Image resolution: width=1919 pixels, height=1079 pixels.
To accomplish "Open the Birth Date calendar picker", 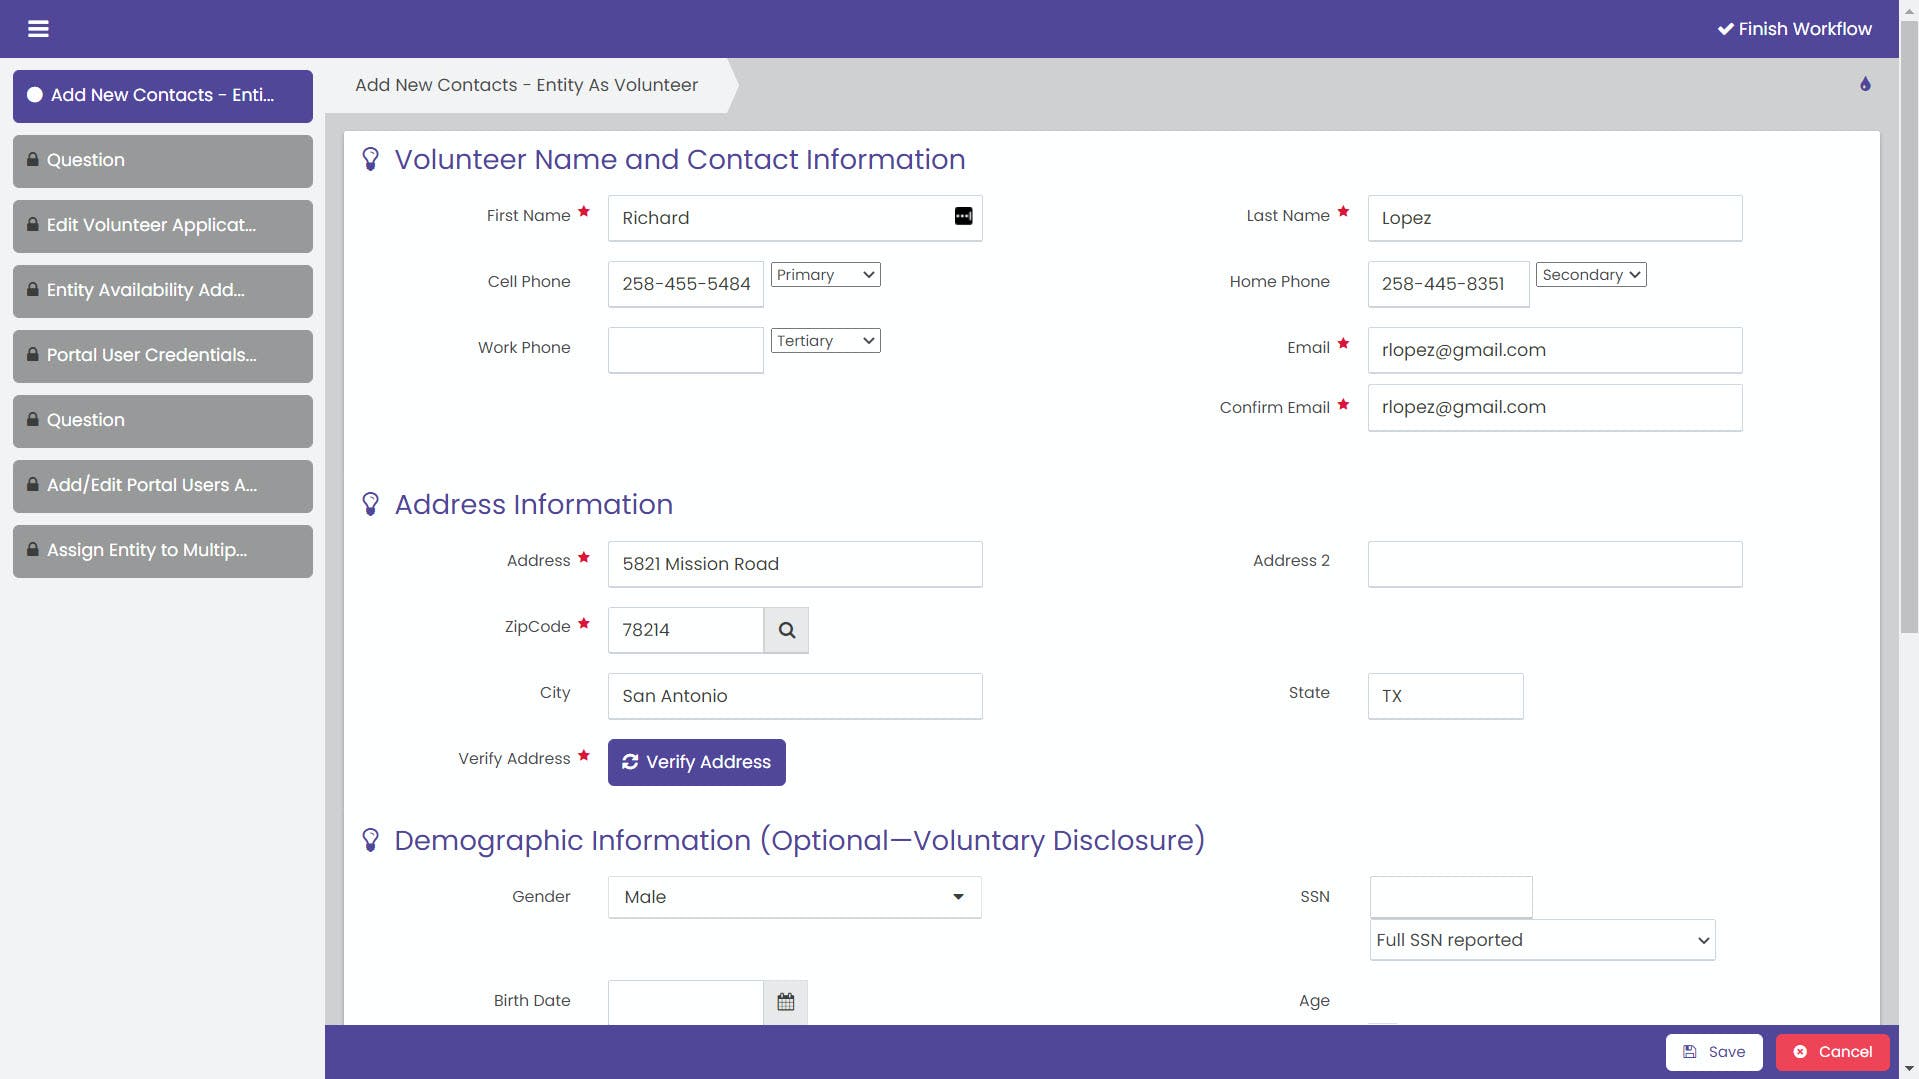I will [785, 1001].
